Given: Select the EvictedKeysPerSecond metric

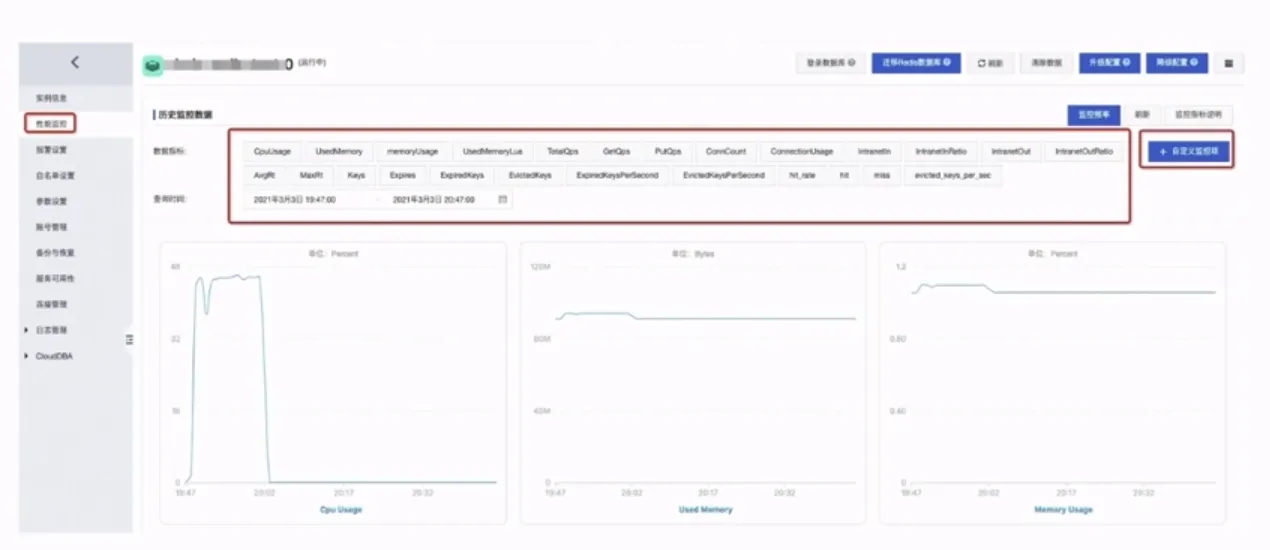Looking at the screenshot, I should click(723, 175).
